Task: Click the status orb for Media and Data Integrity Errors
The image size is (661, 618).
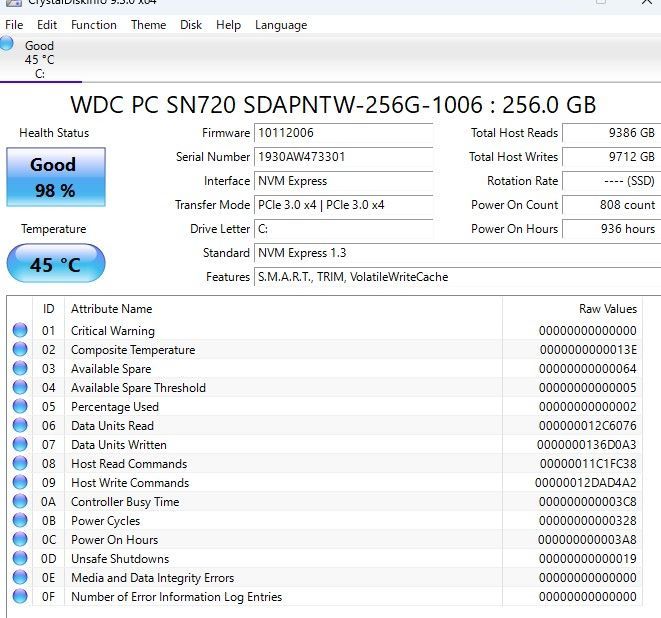Action: (x=20, y=577)
